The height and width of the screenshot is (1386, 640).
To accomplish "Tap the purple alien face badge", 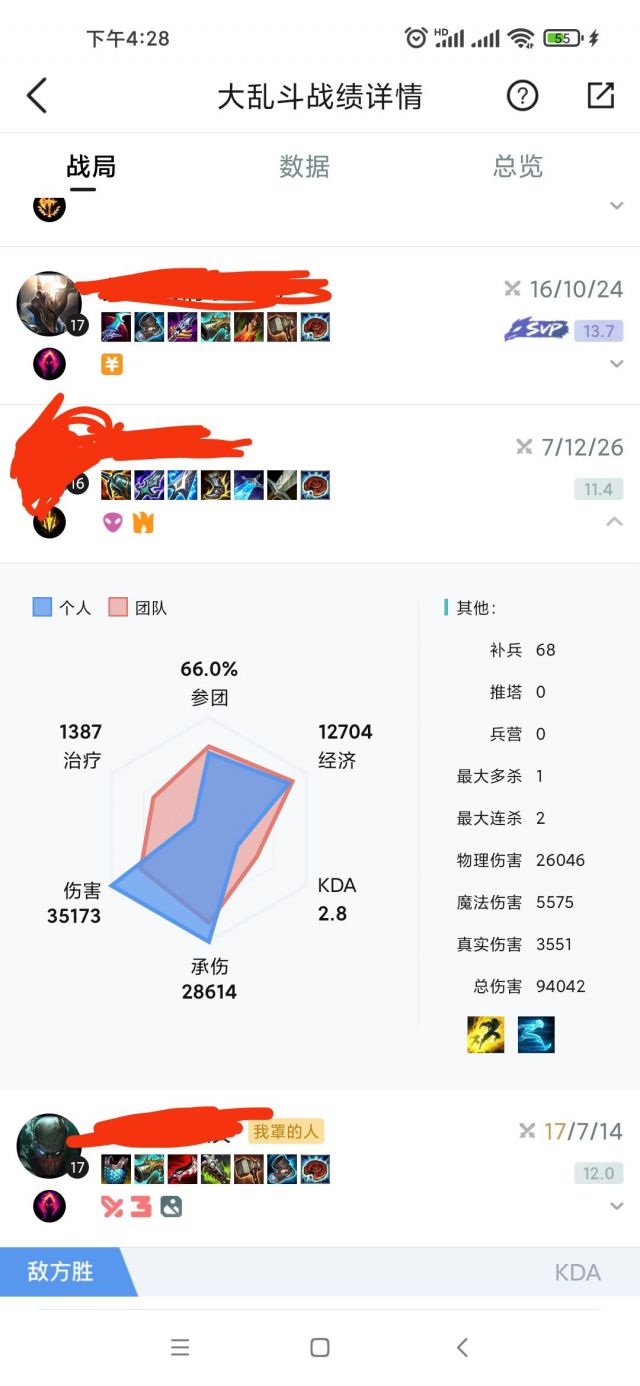I will click(112, 522).
